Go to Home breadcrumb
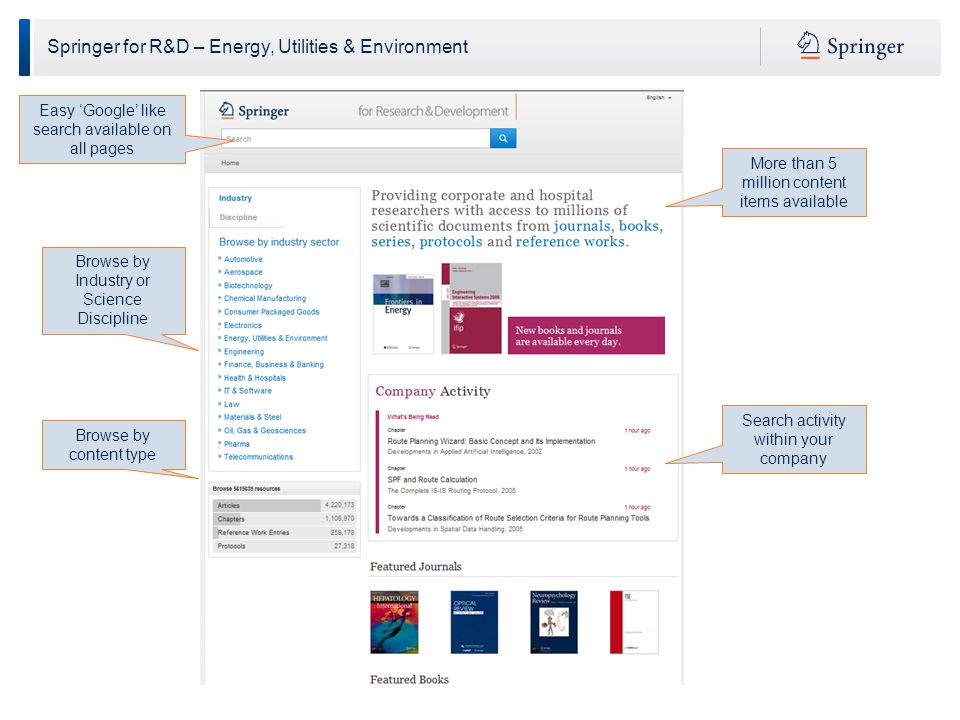The width and height of the screenshot is (960, 720). (230, 163)
